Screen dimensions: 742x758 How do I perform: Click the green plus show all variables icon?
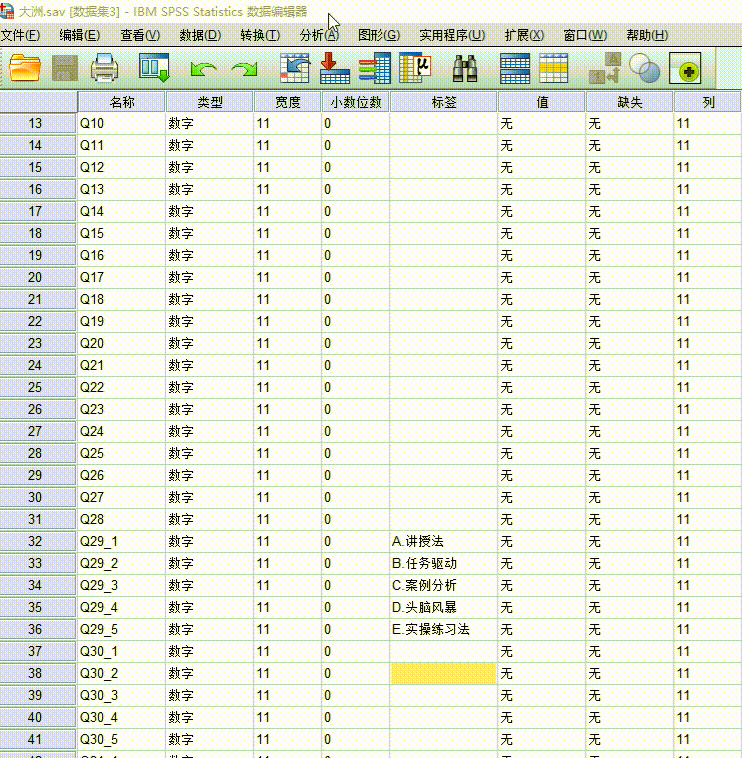[x=685, y=68]
